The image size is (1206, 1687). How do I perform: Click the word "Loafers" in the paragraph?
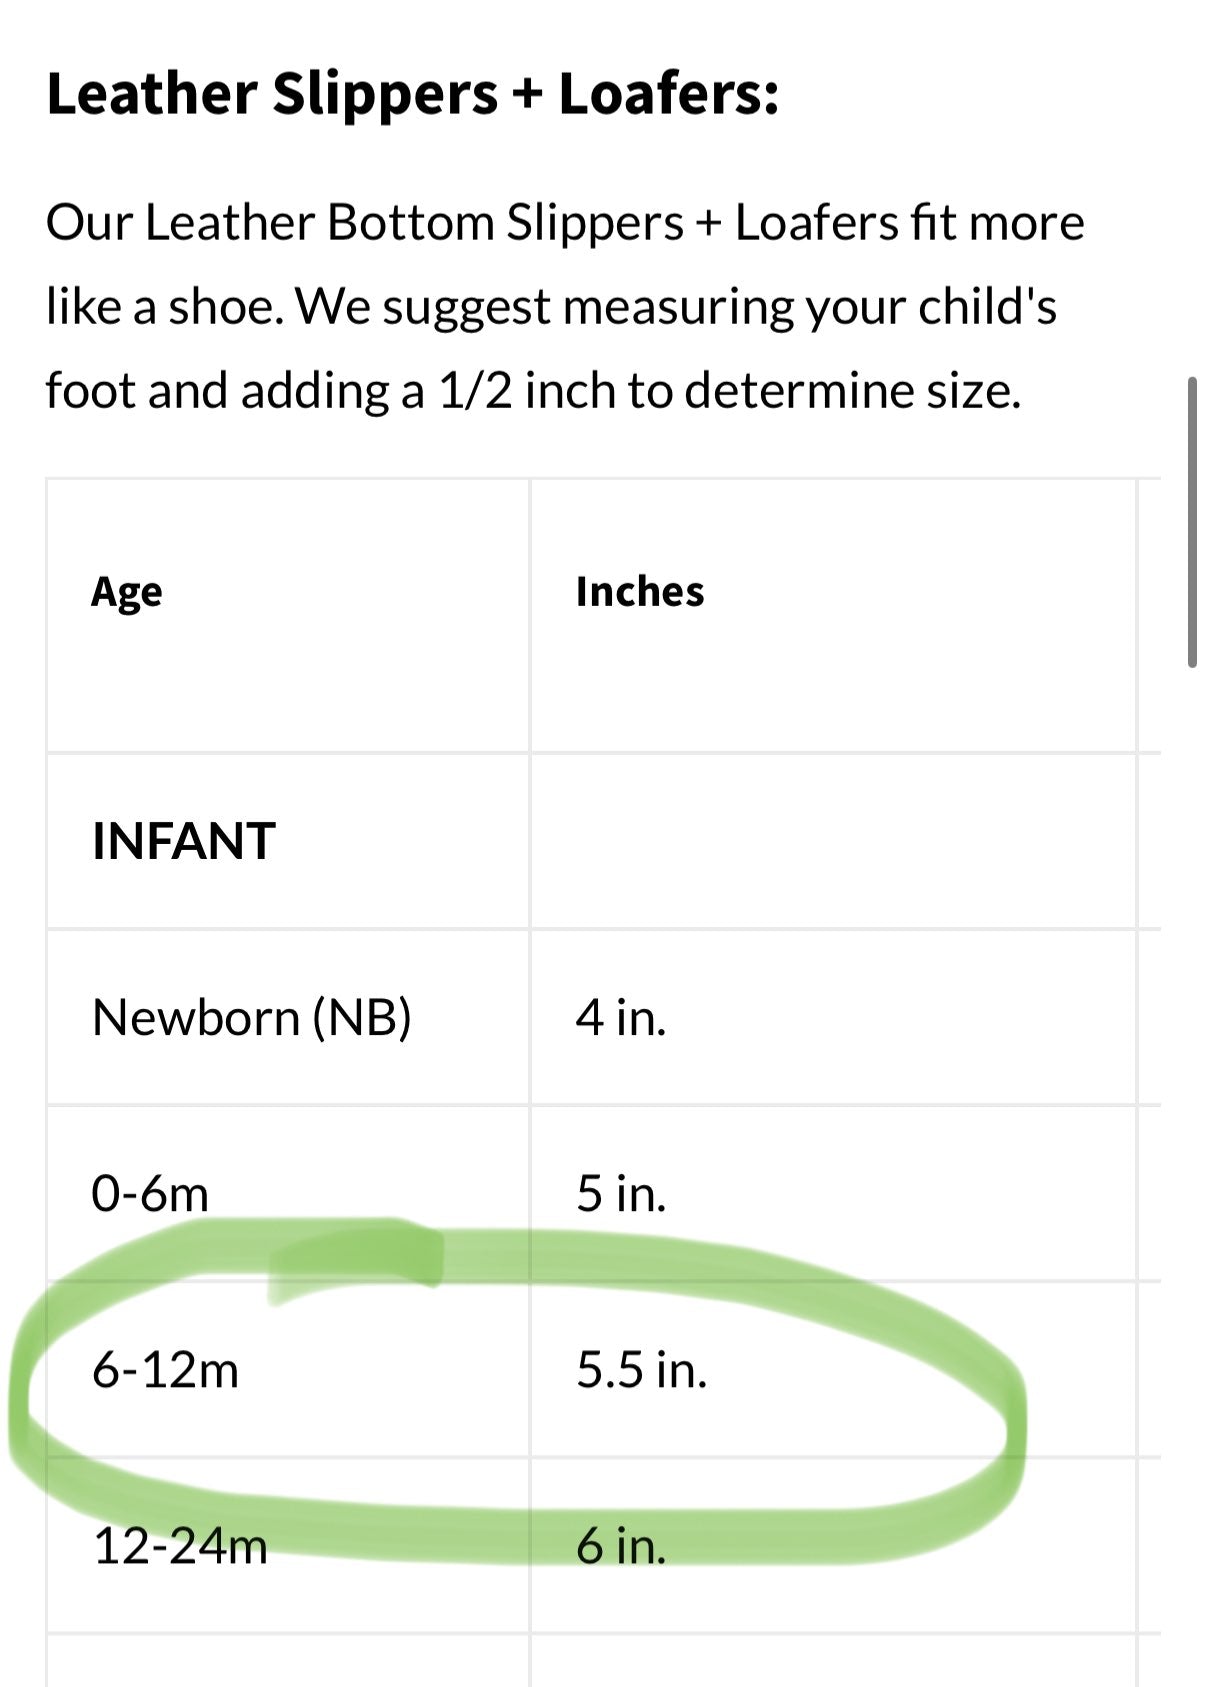(816, 223)
